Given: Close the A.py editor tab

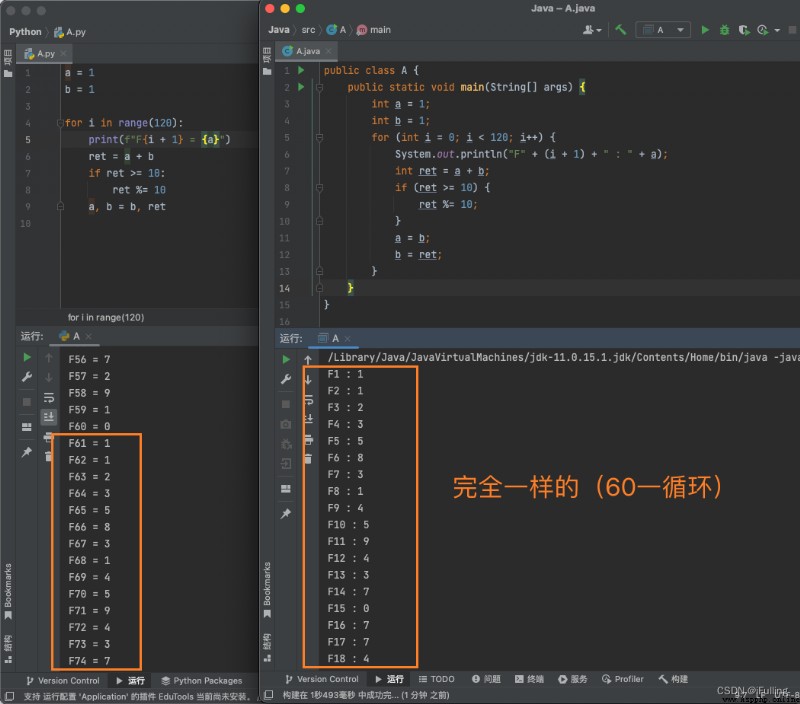Looking at the screenshot, I should (63, 54).
